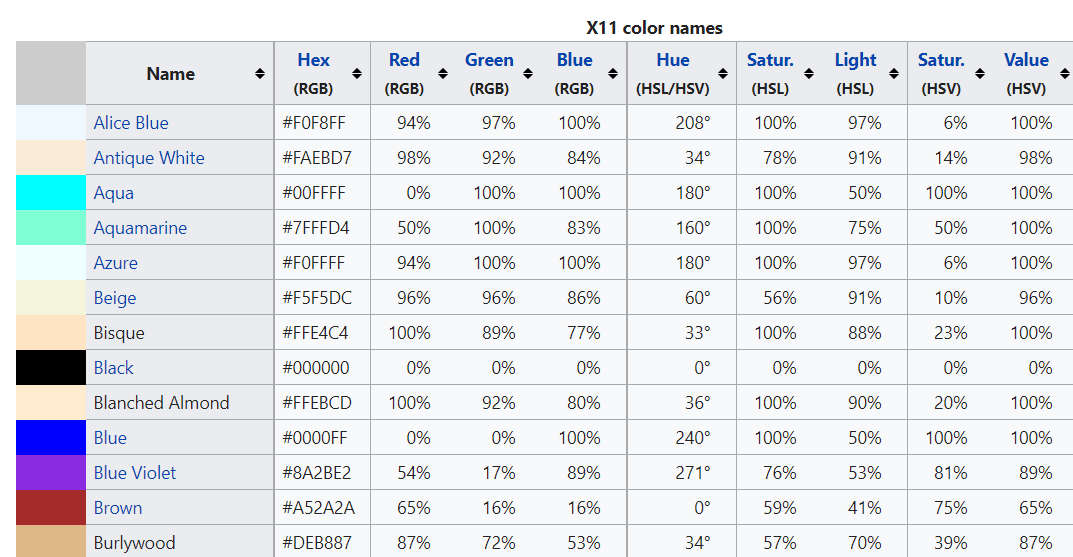This screenshot has height=557, width=1073.
Task: Open the Blue color name link
Action: pyautogui.click(x=110, y=438)
